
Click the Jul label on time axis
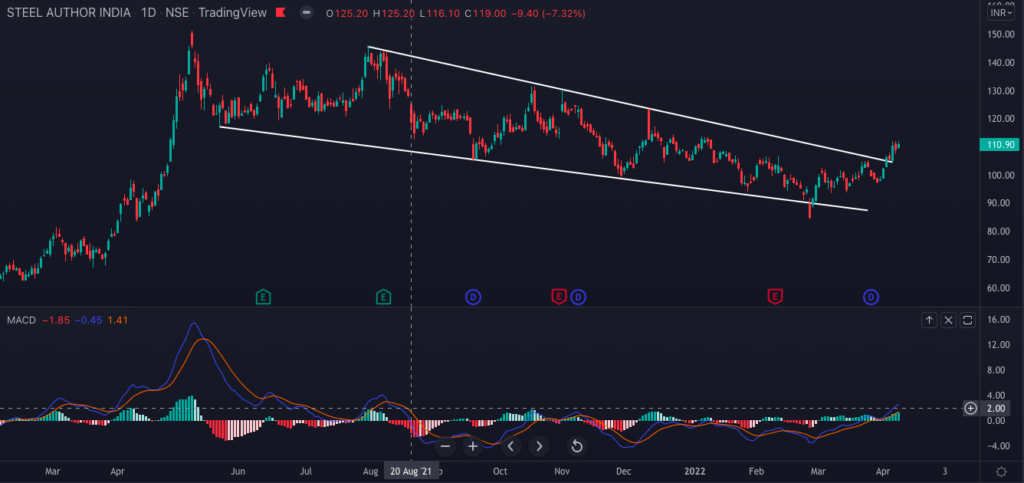coord(307,471)
